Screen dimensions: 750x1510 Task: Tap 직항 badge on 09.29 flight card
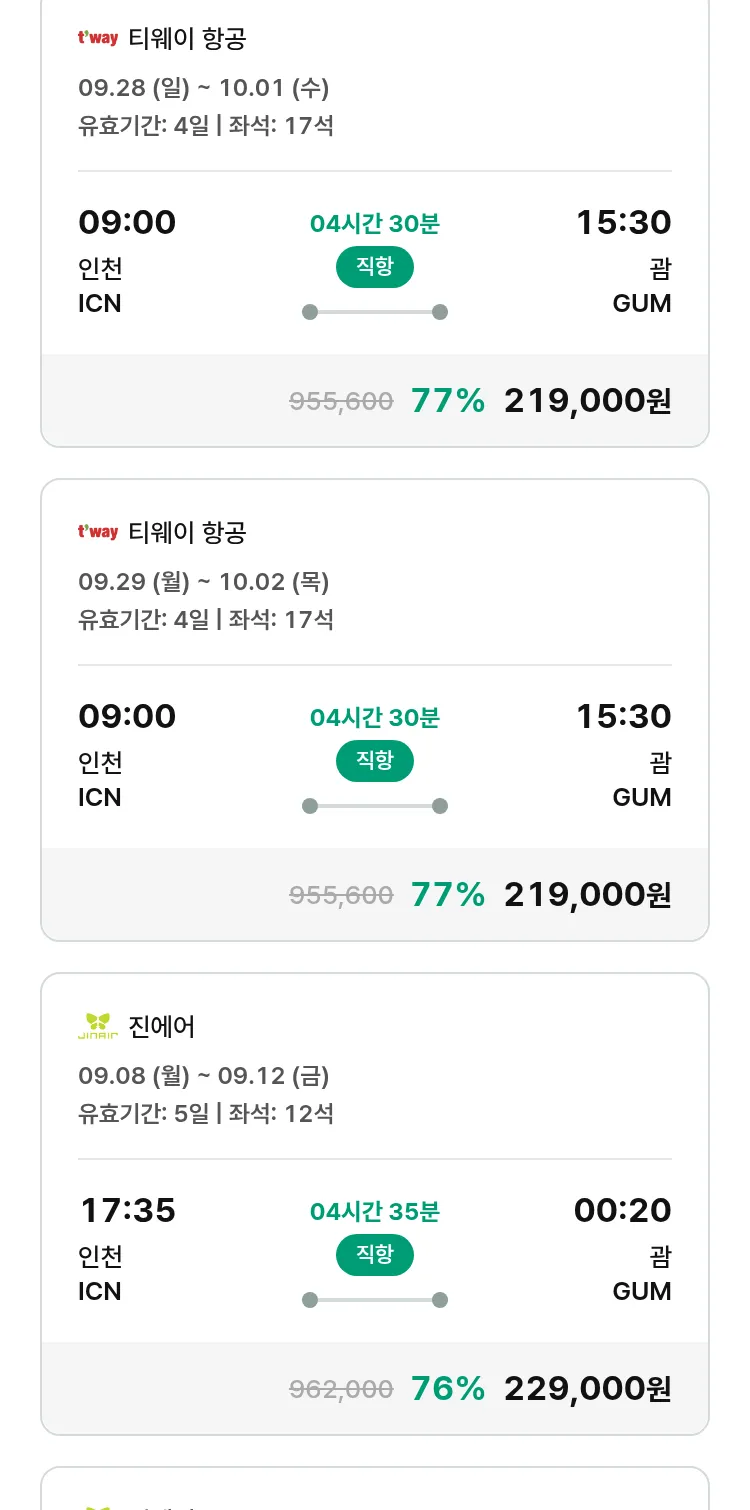coord(374,761)
